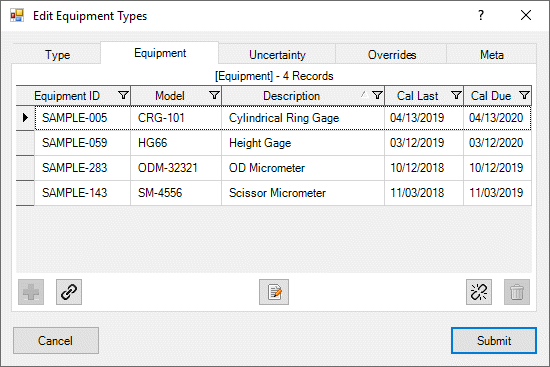
Task: Click the SAMPLE-059 cell
Action: pyautogui.click(x=82, y=143)
